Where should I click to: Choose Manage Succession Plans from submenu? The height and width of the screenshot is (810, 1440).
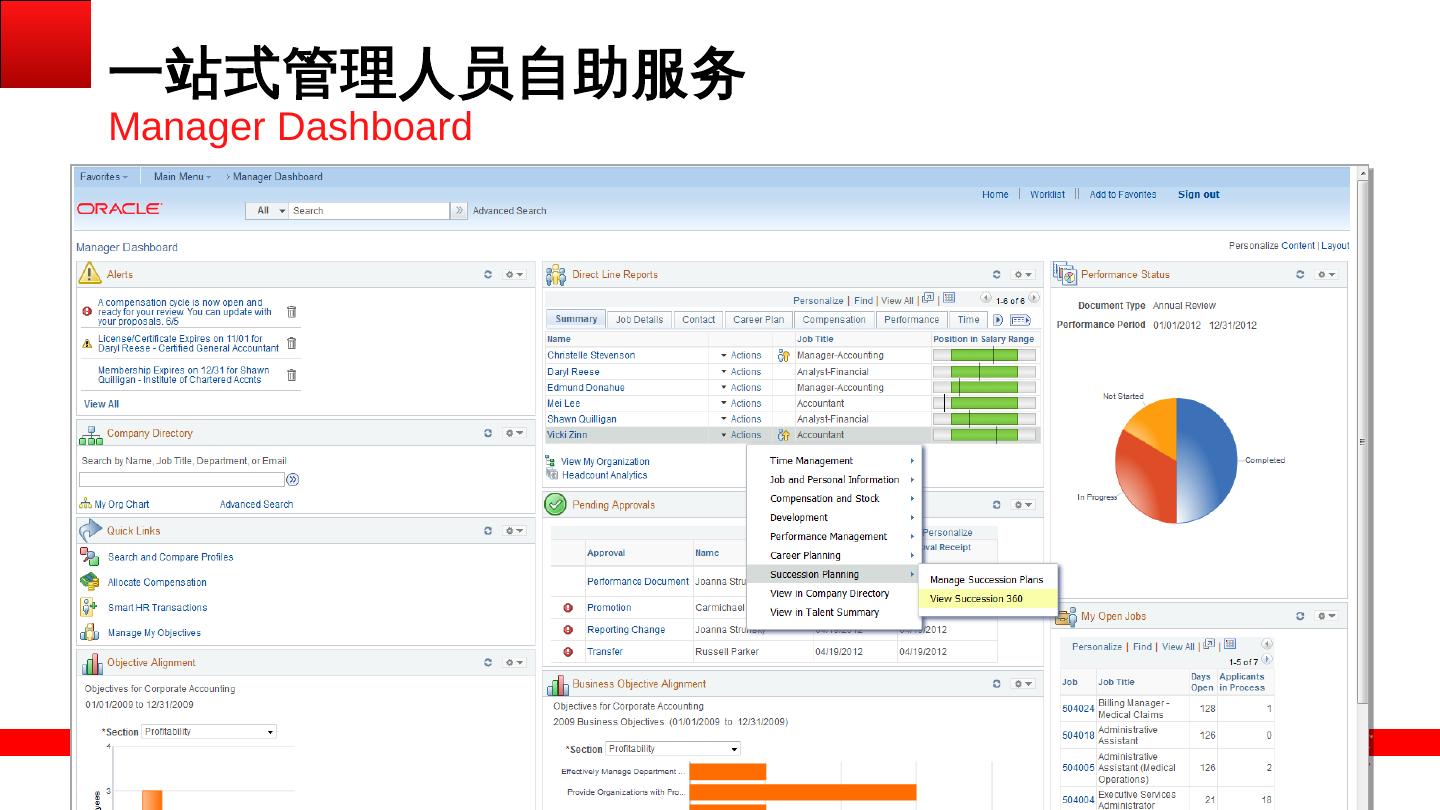(x=987, y=580)
